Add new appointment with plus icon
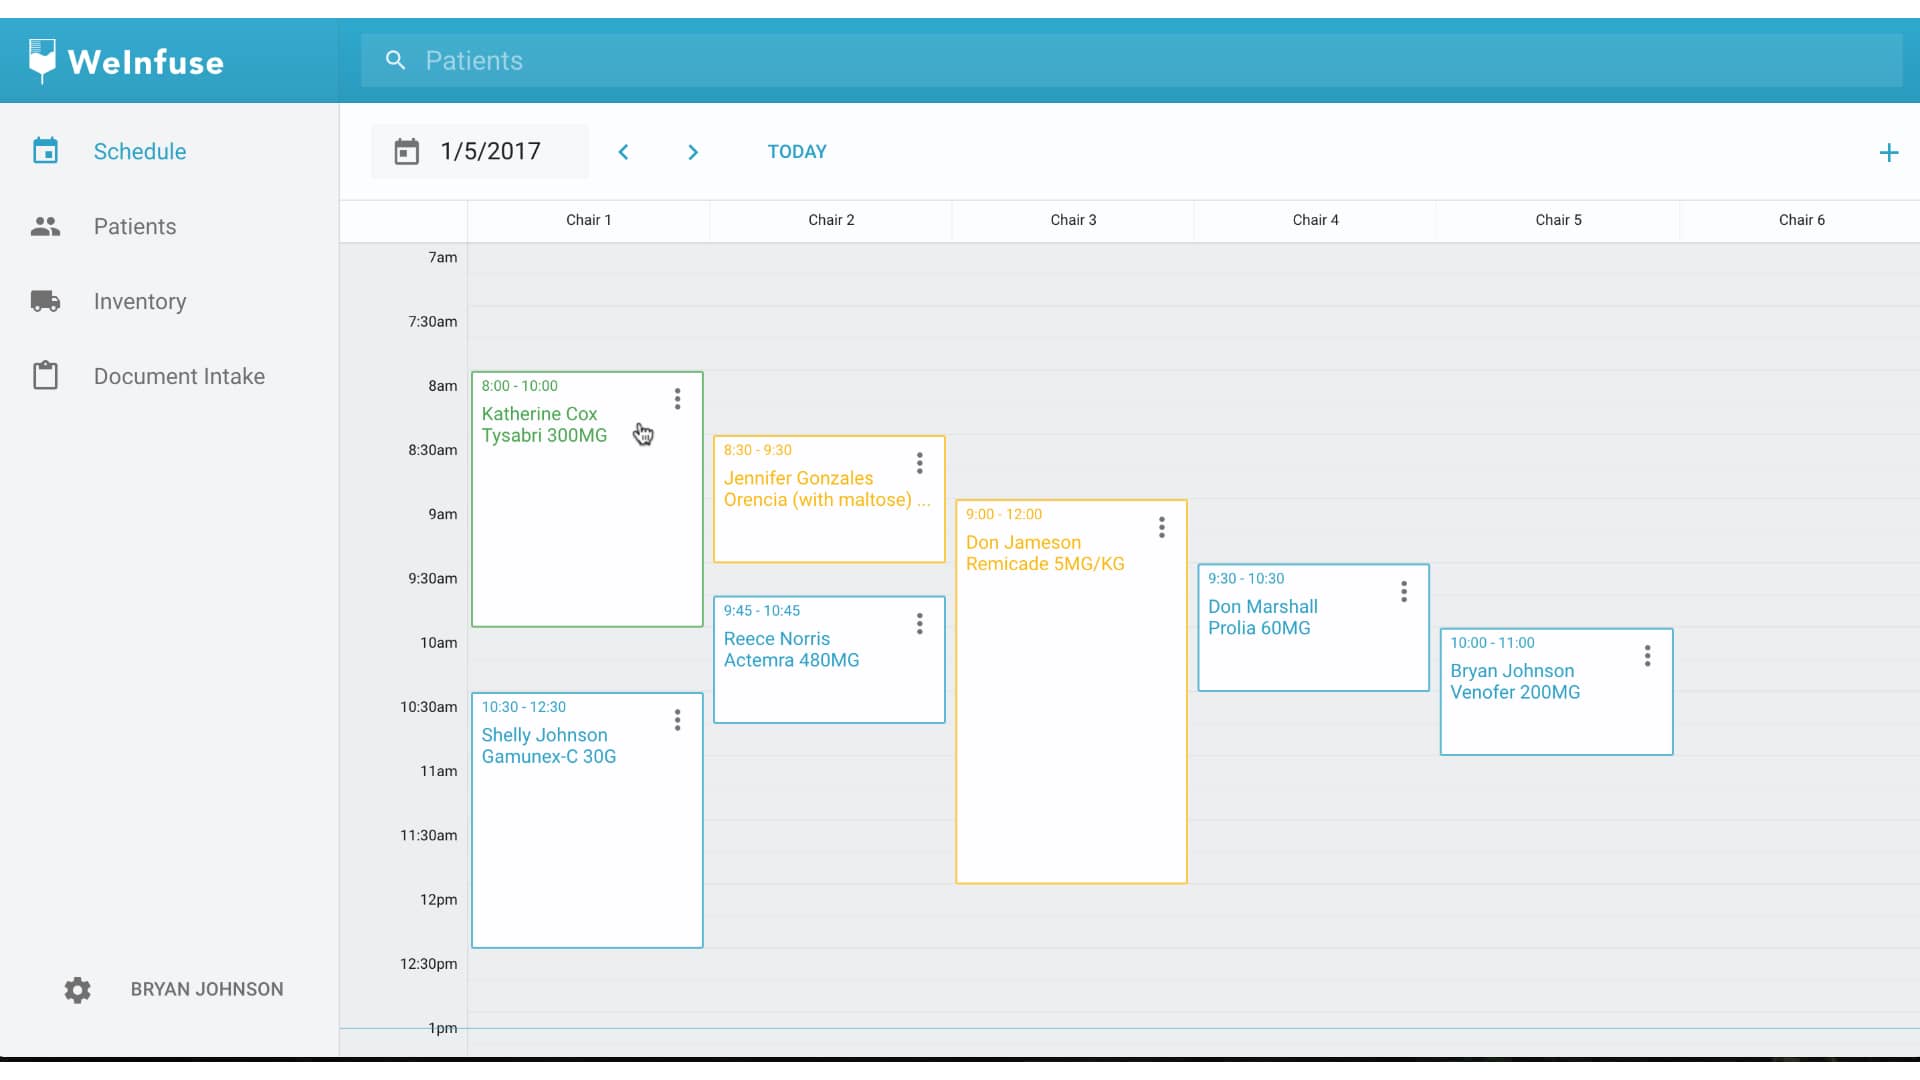The width and height of the screenshot is (1920, 1080). click(1888, 153)
